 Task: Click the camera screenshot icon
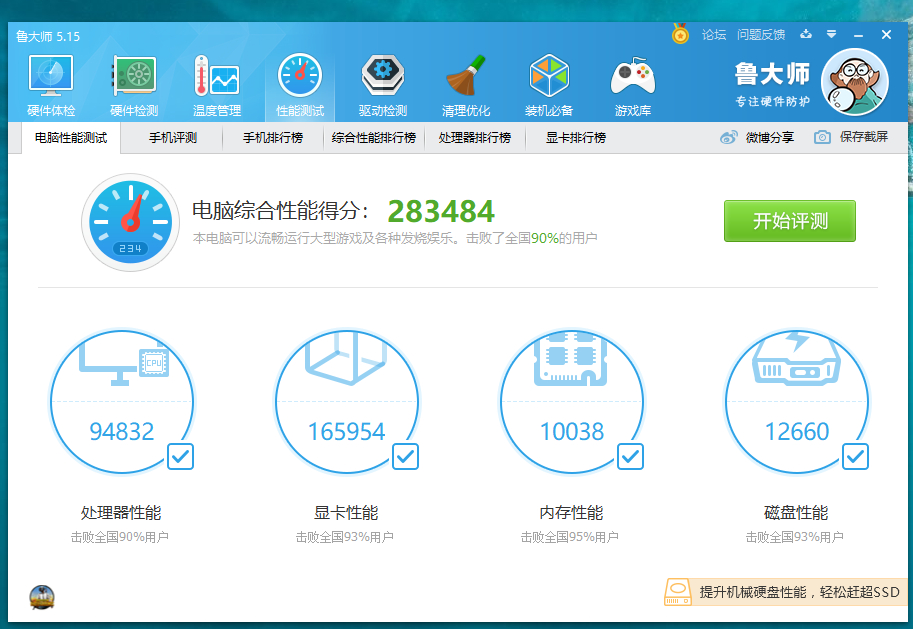point(822,137)
